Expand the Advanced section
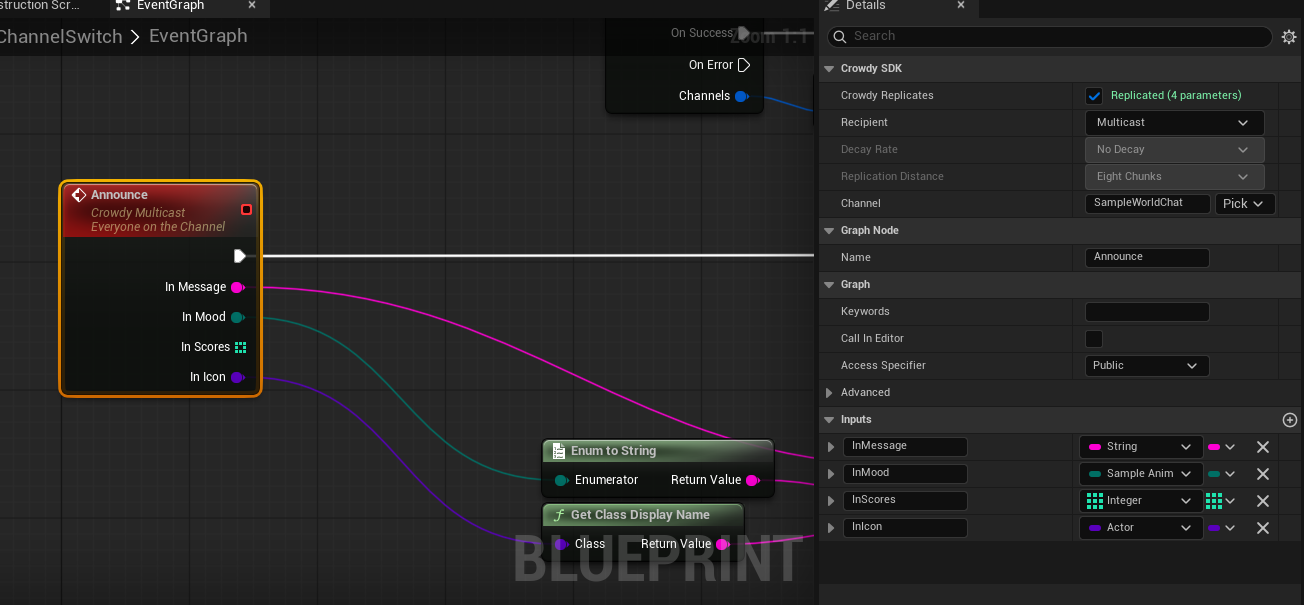This screenshot has height=605, width=1304. [x=829, y=393]
